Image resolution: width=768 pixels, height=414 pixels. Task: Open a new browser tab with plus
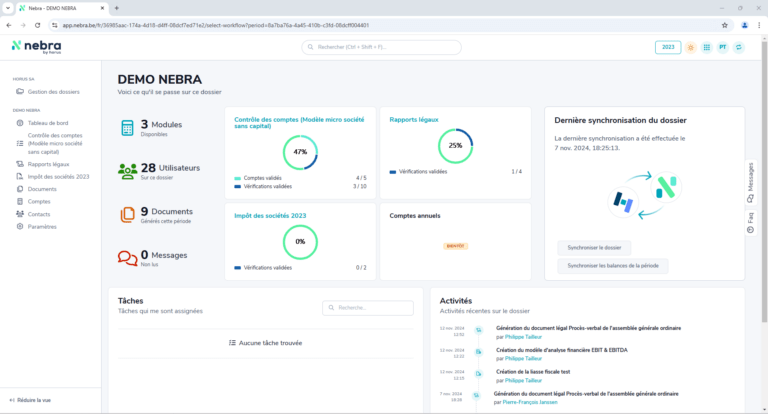coord(117,8)
